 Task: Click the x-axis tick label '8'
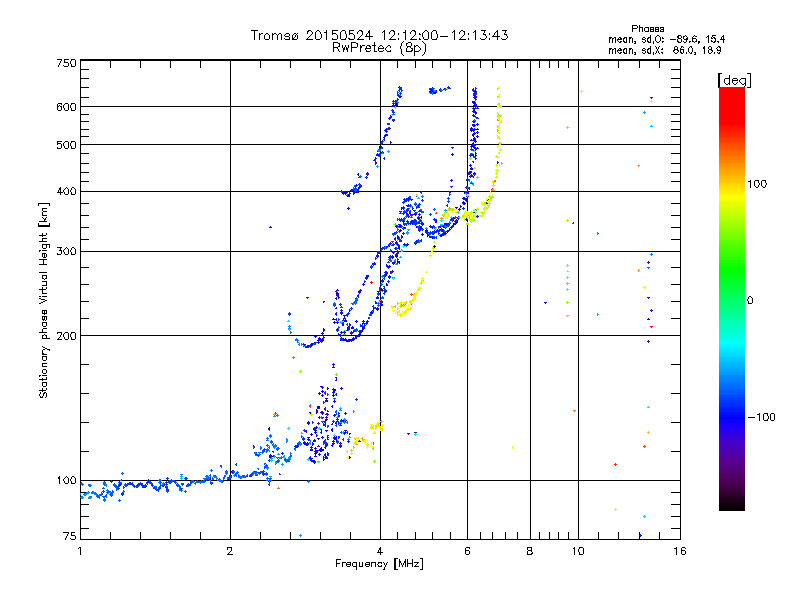coord(530,551)
